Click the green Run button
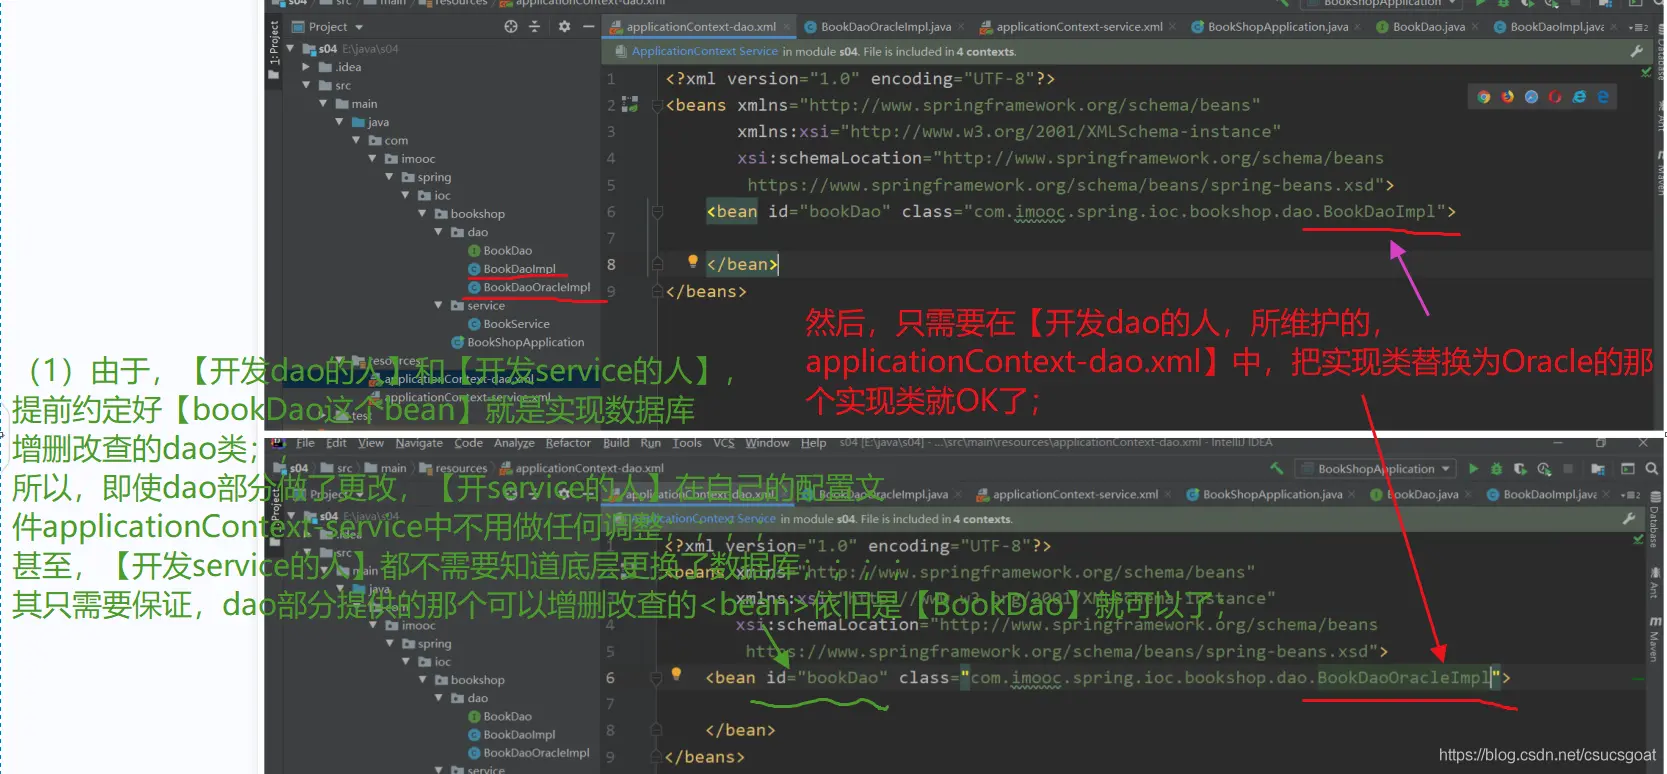1667x774 pixels. click(x=1473, y=468)
